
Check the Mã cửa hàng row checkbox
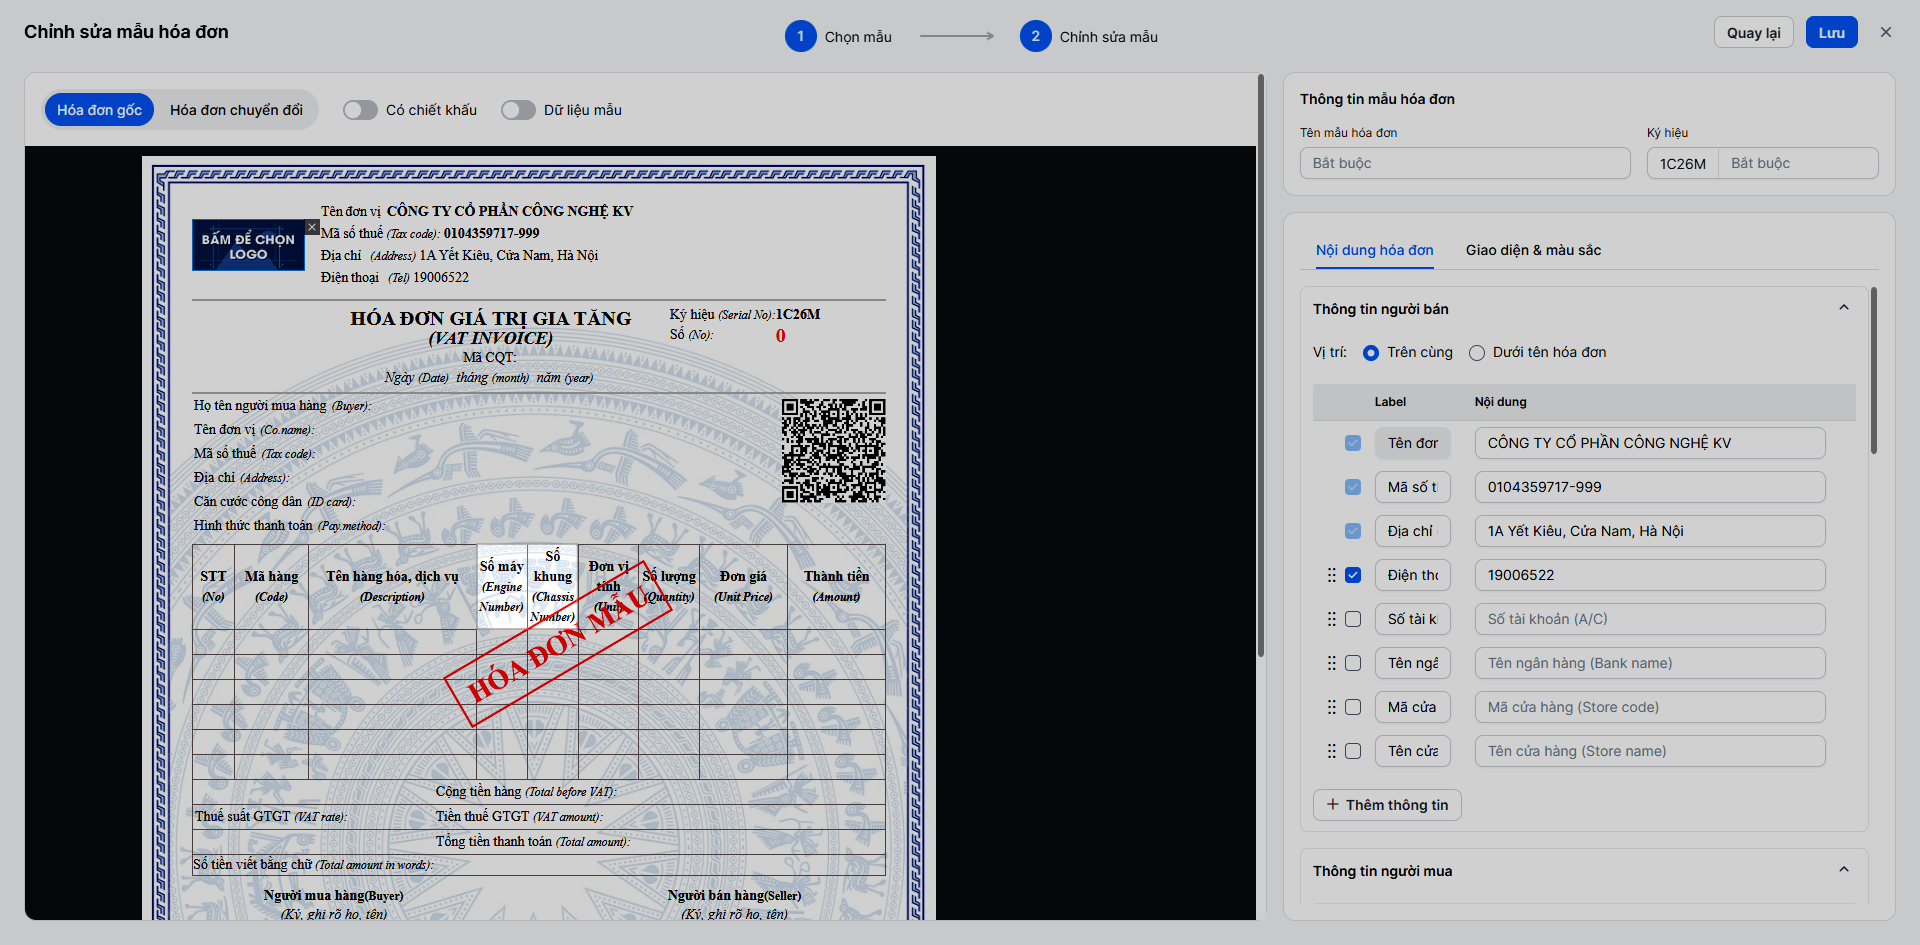click(1353, 707)
